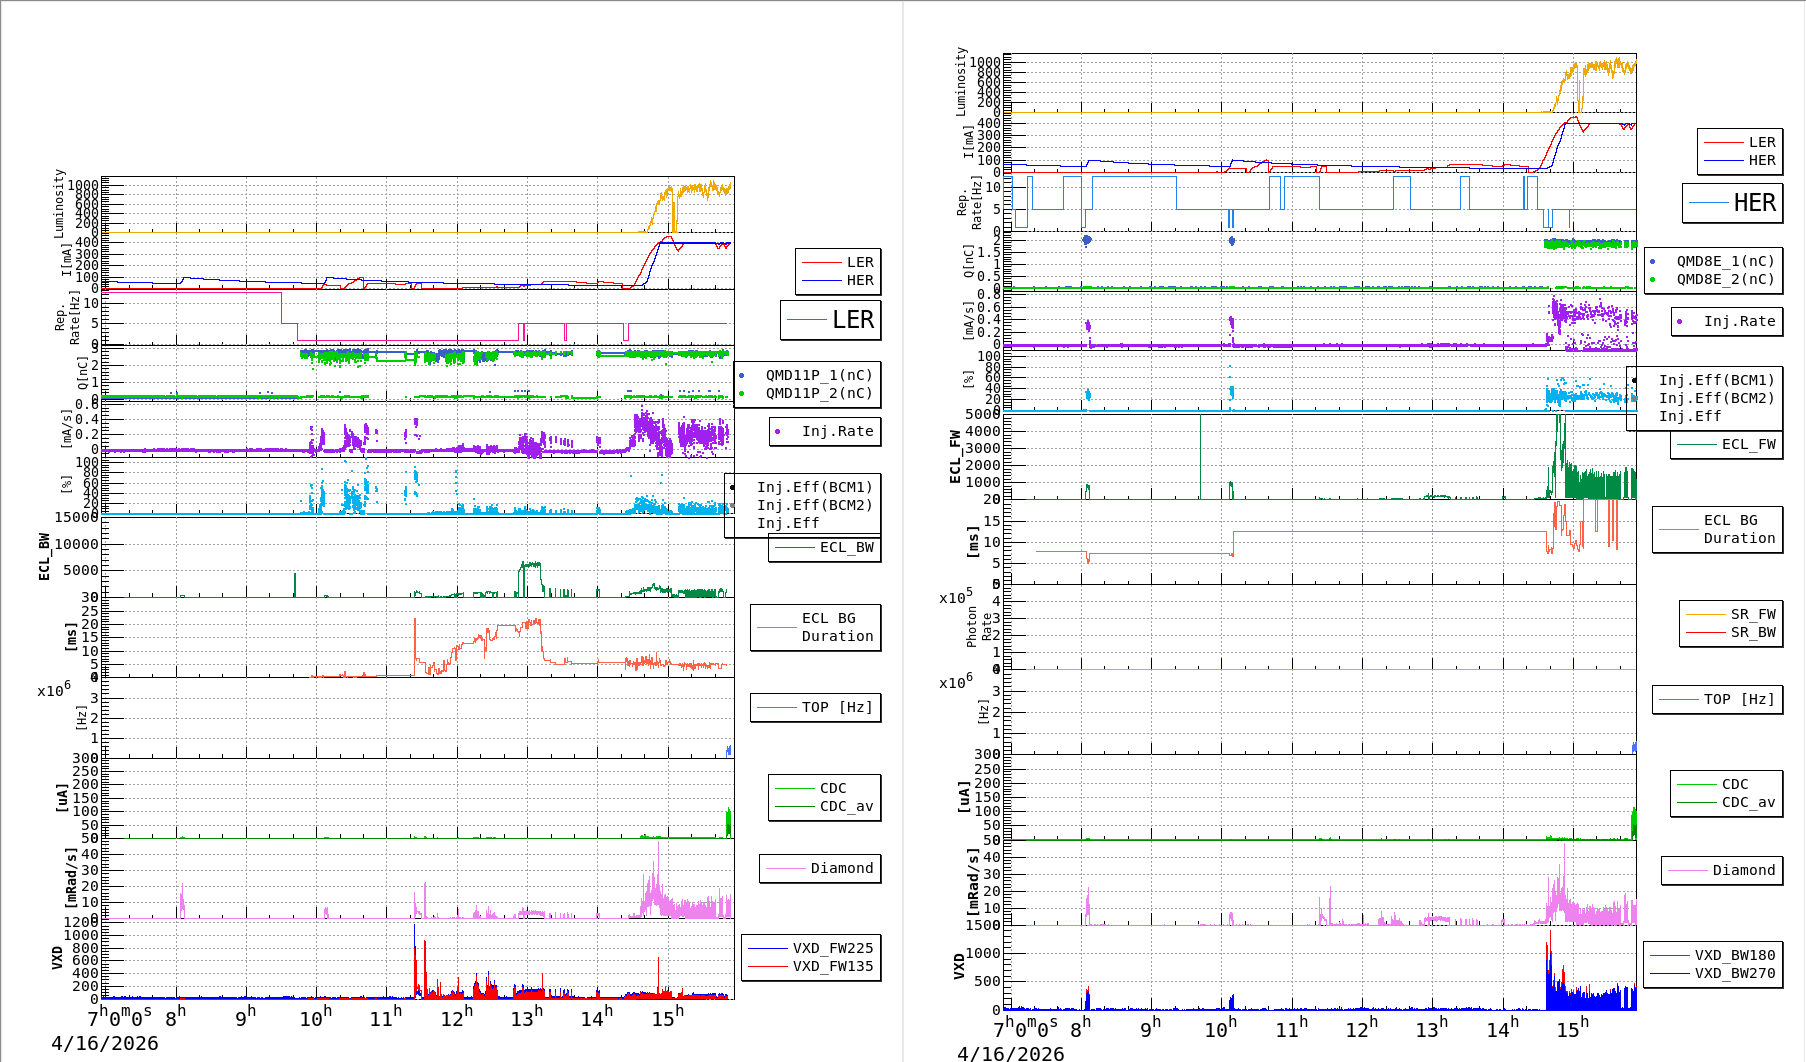Click the large LER label in left panel
Image resolution: width=1806 pixels, height=1062 pixels.
click(x=852, y=320)
